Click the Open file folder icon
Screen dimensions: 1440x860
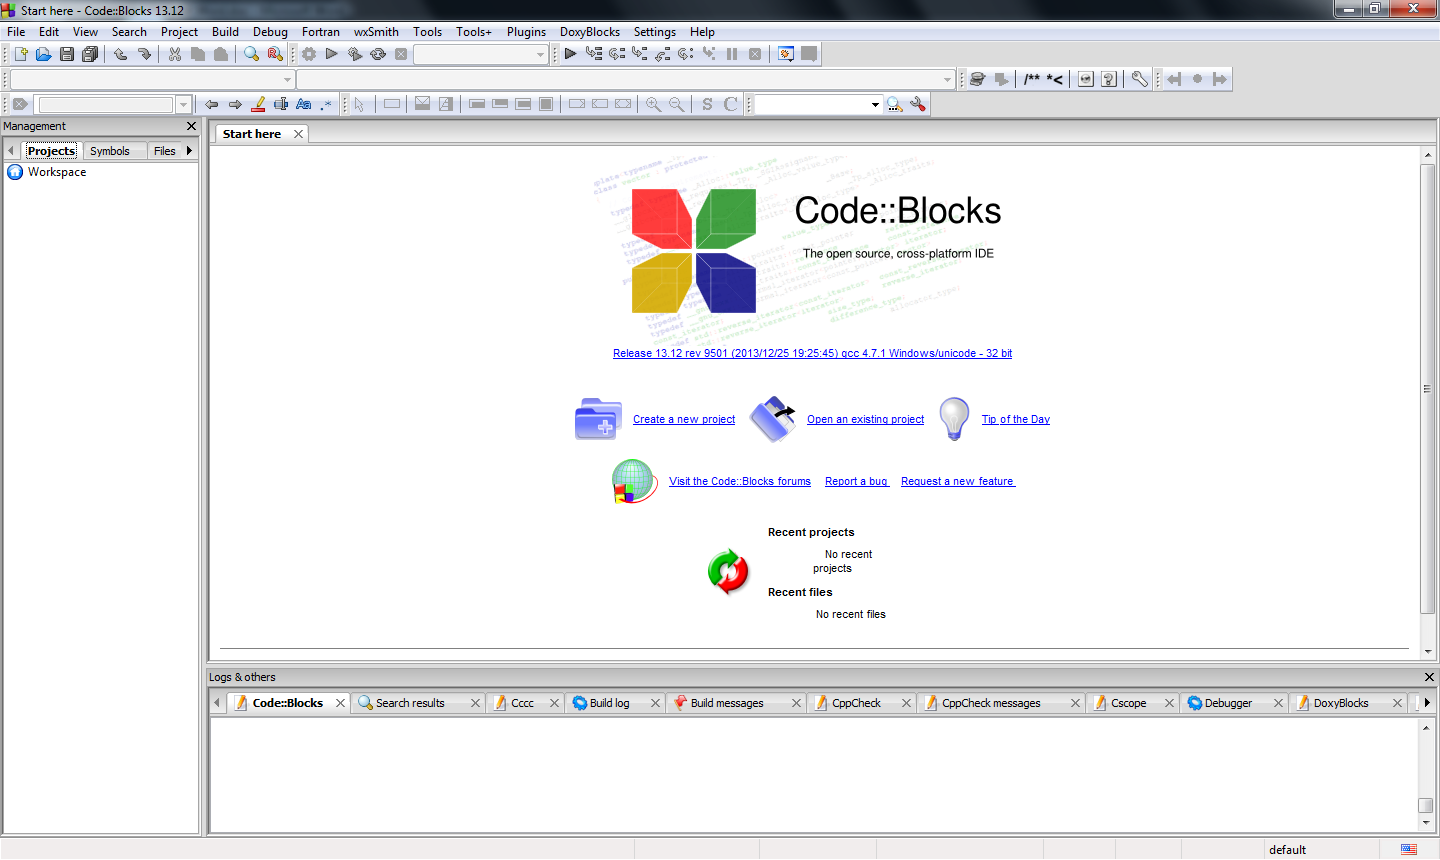[x=43, y=54]
